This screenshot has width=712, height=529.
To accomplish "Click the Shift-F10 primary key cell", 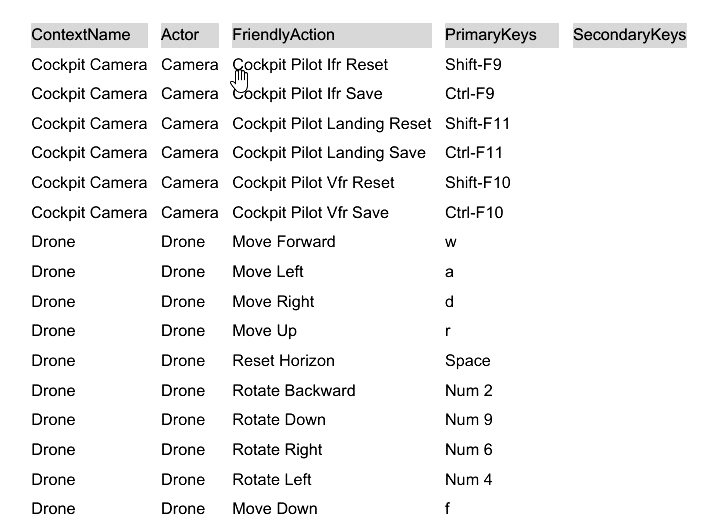I will click(478, 183).
